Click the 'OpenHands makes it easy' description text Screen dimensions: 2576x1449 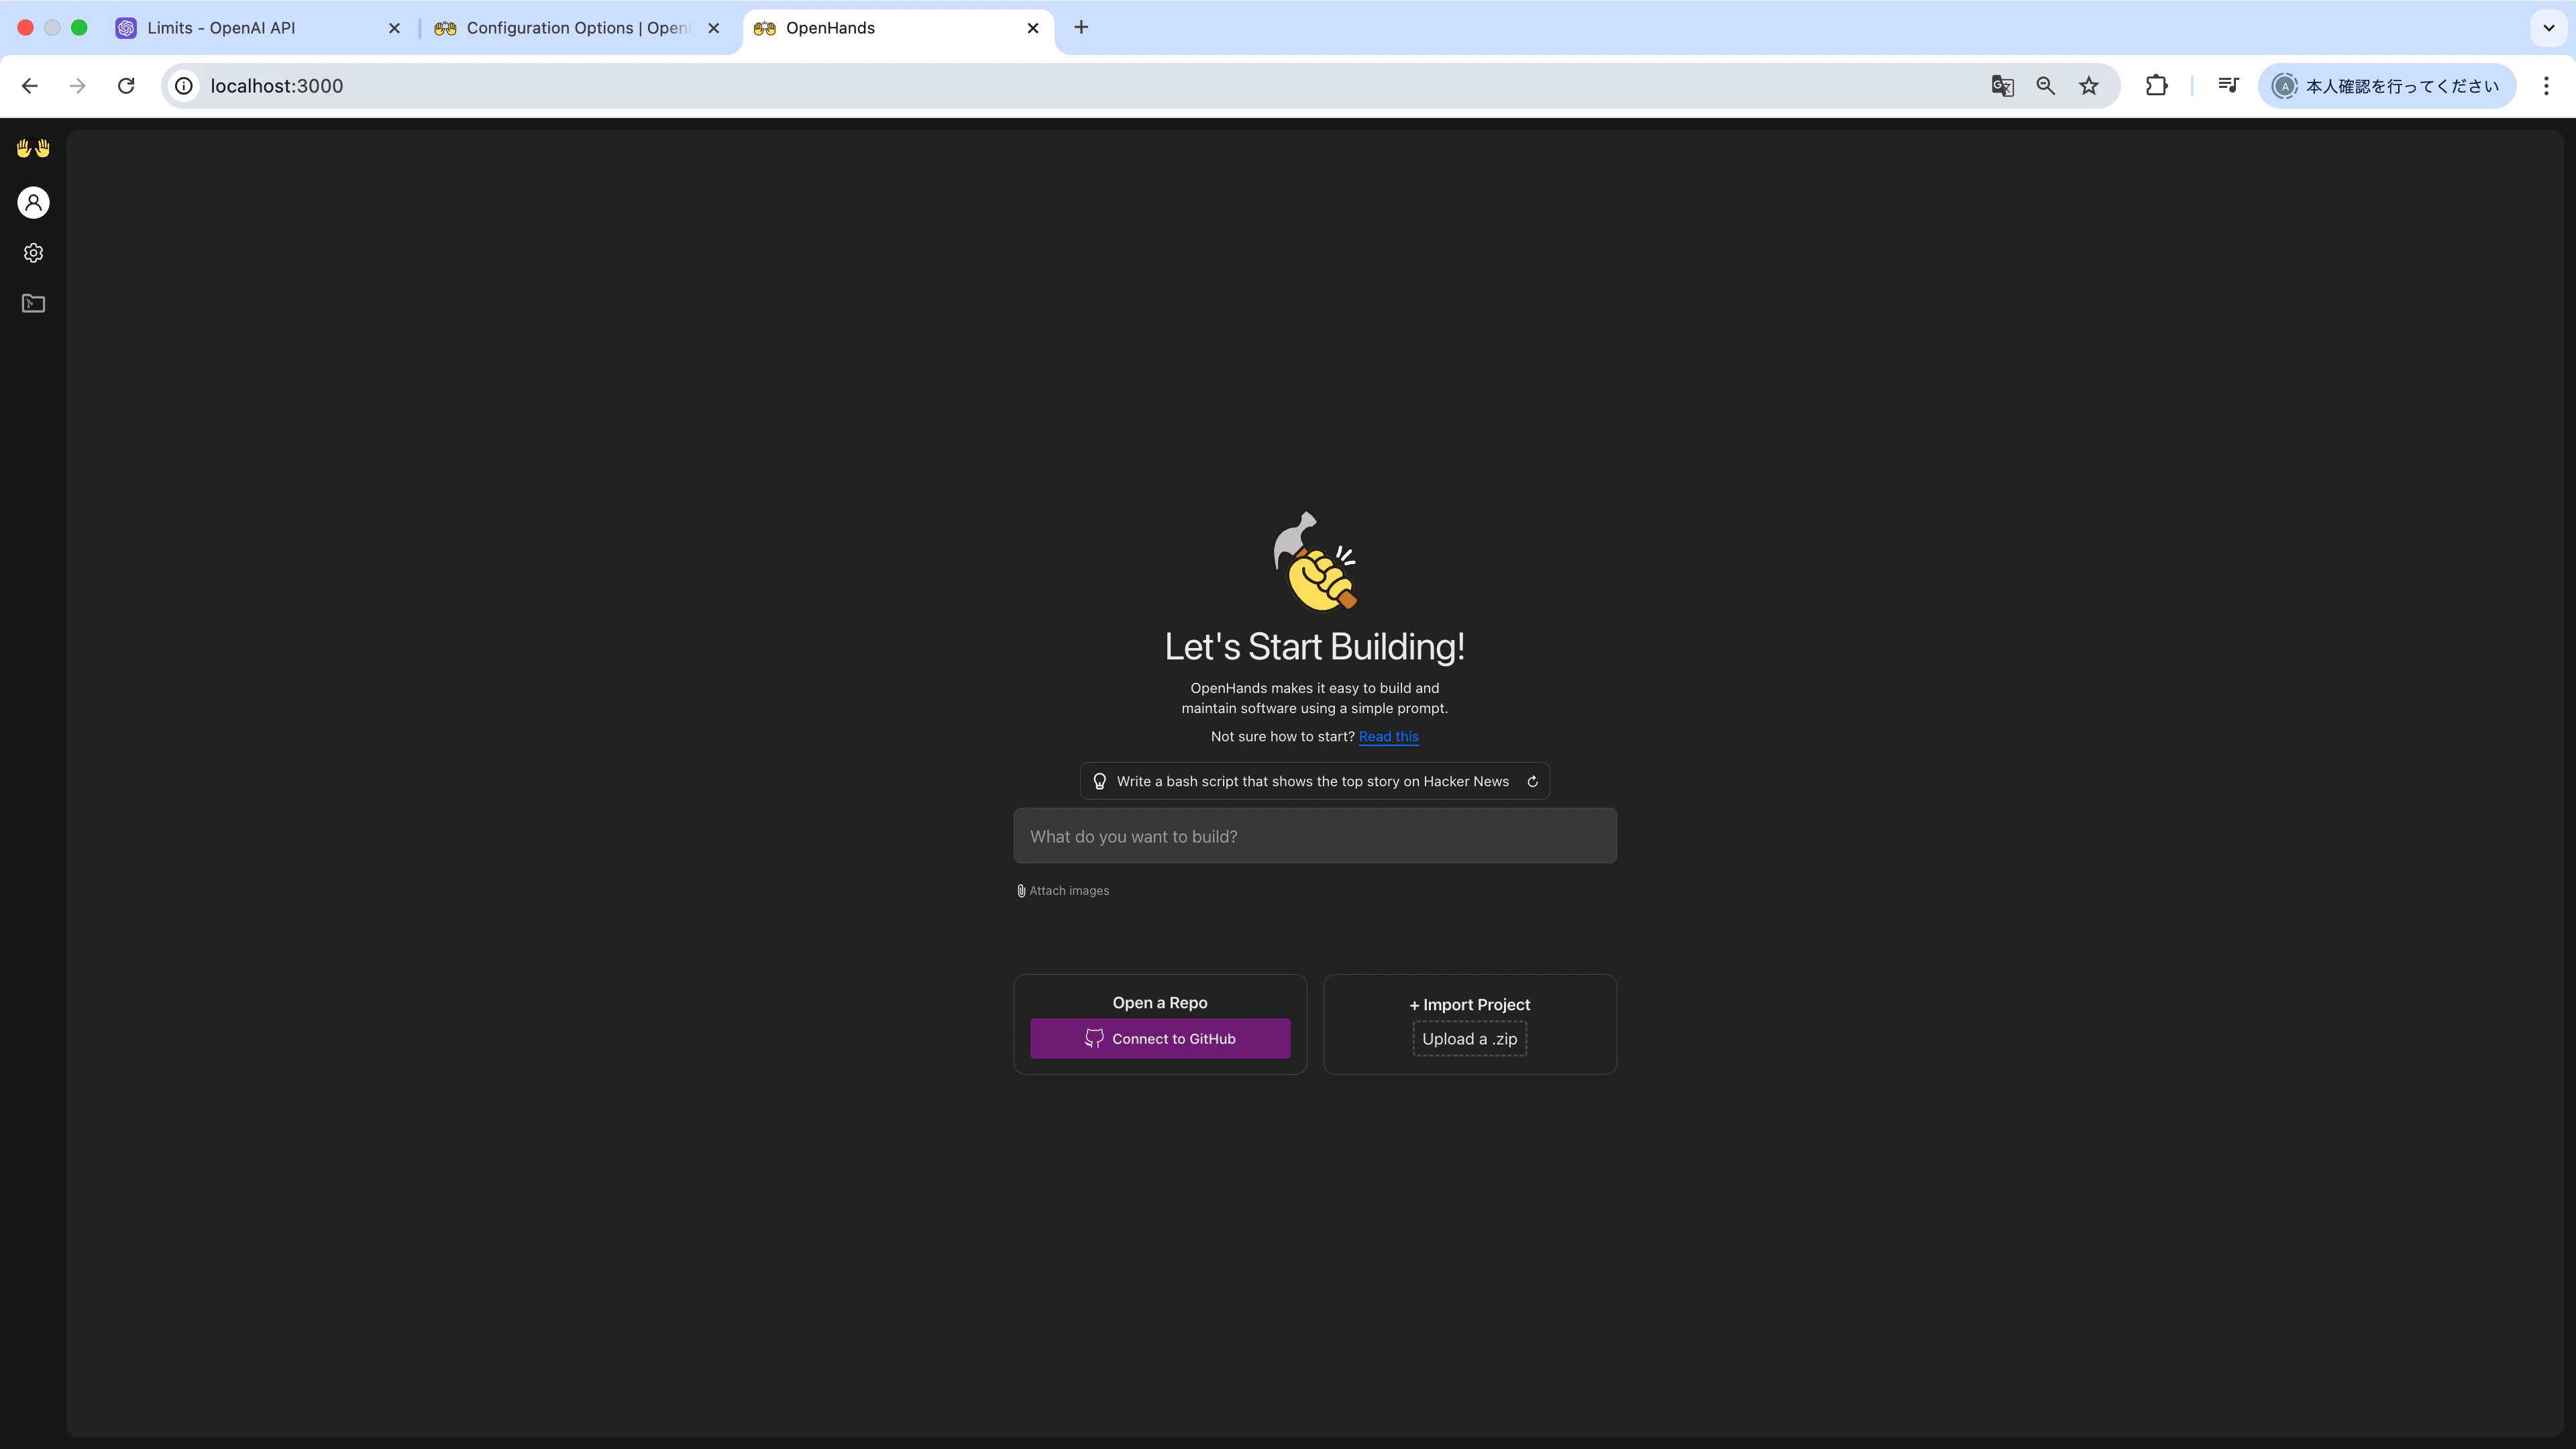tap(1315, 698)
